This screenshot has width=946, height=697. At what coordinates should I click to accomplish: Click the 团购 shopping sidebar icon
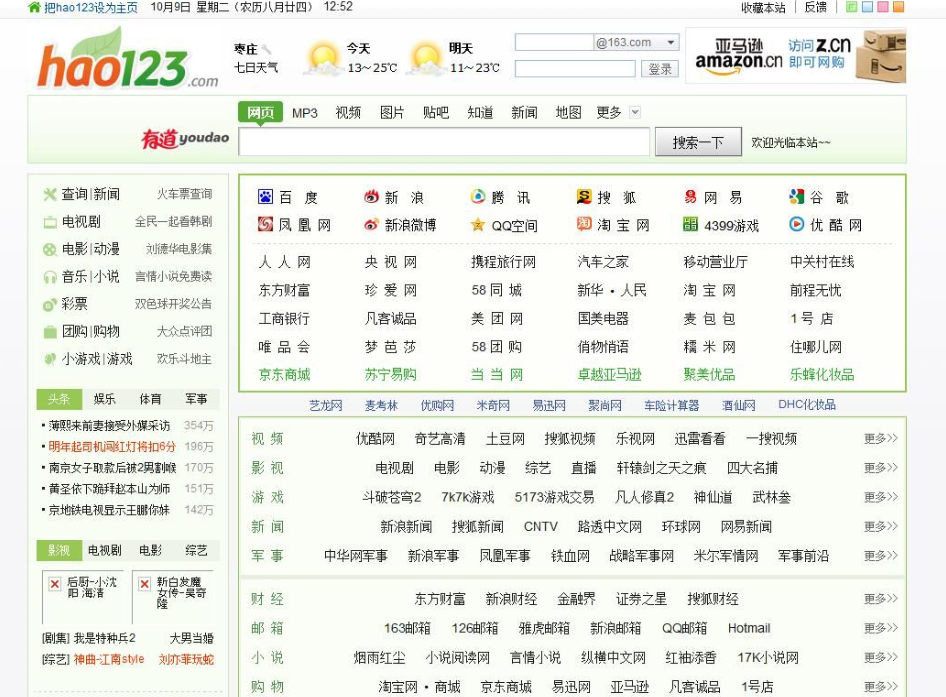[49, 332]
